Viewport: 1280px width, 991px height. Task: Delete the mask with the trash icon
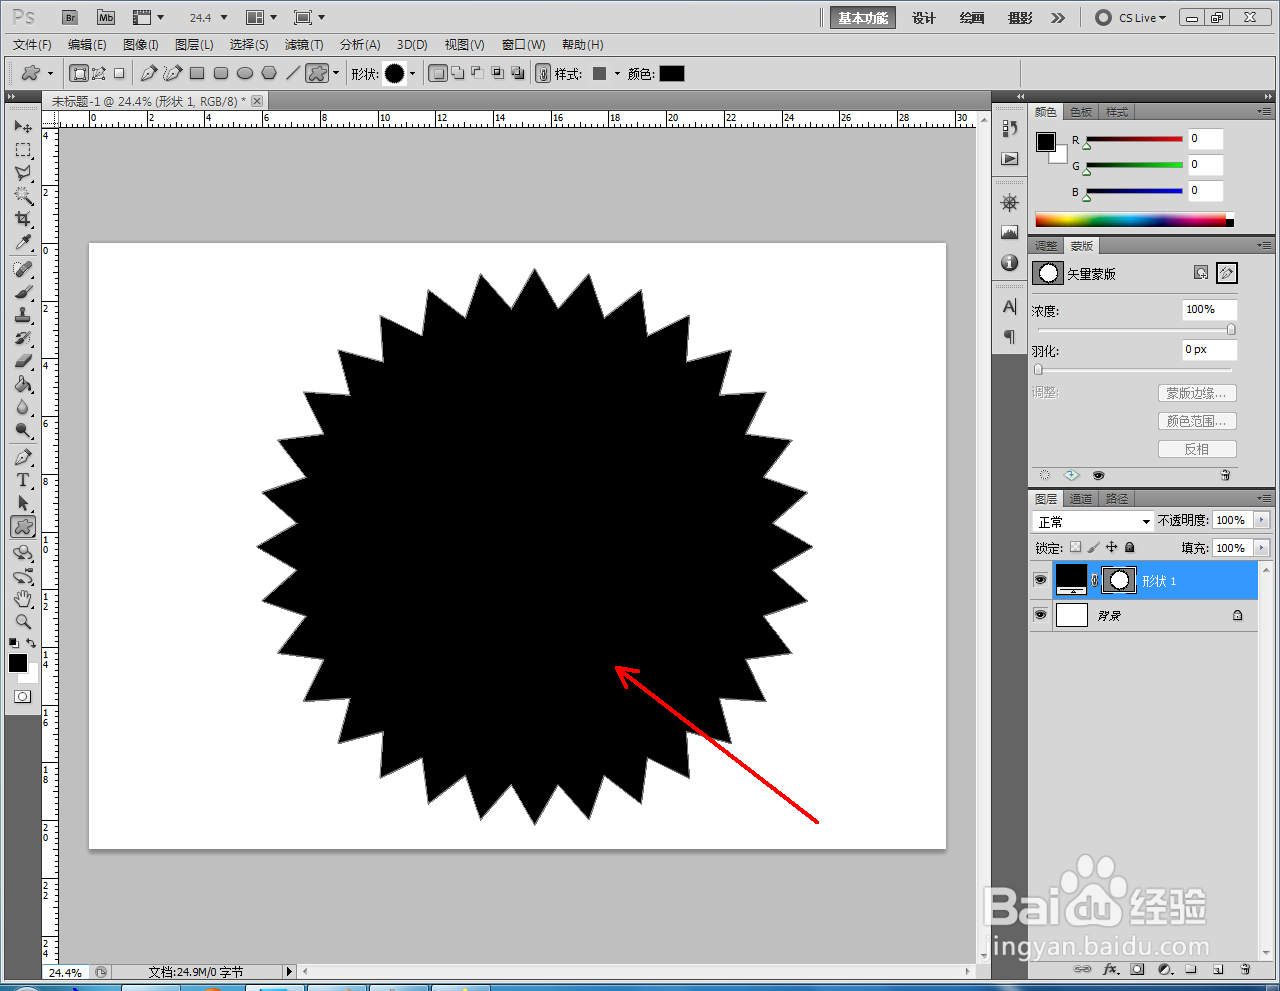click(1225, 475)
